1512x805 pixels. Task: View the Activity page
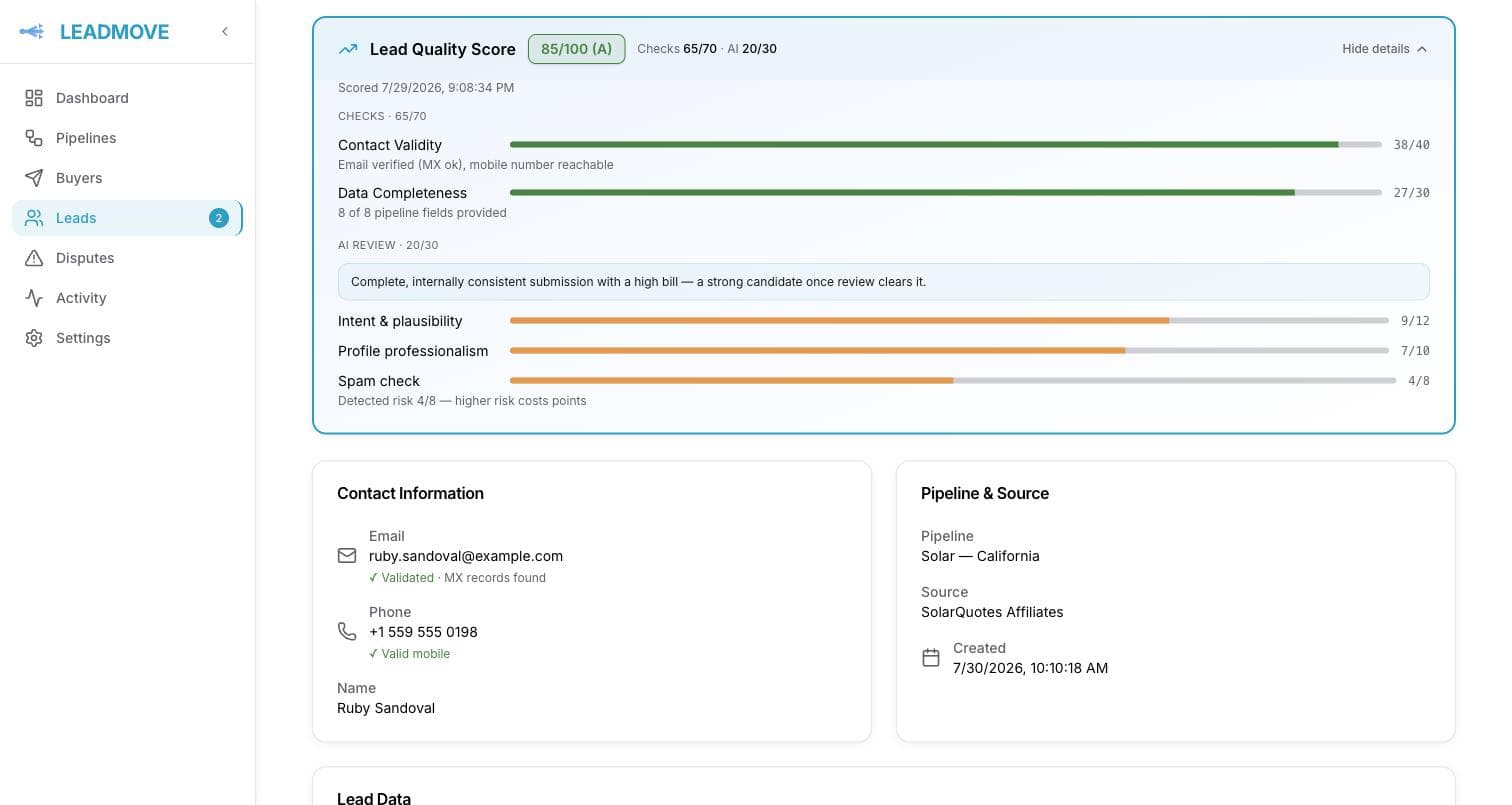pyautogui.click(x=127, y=298)
